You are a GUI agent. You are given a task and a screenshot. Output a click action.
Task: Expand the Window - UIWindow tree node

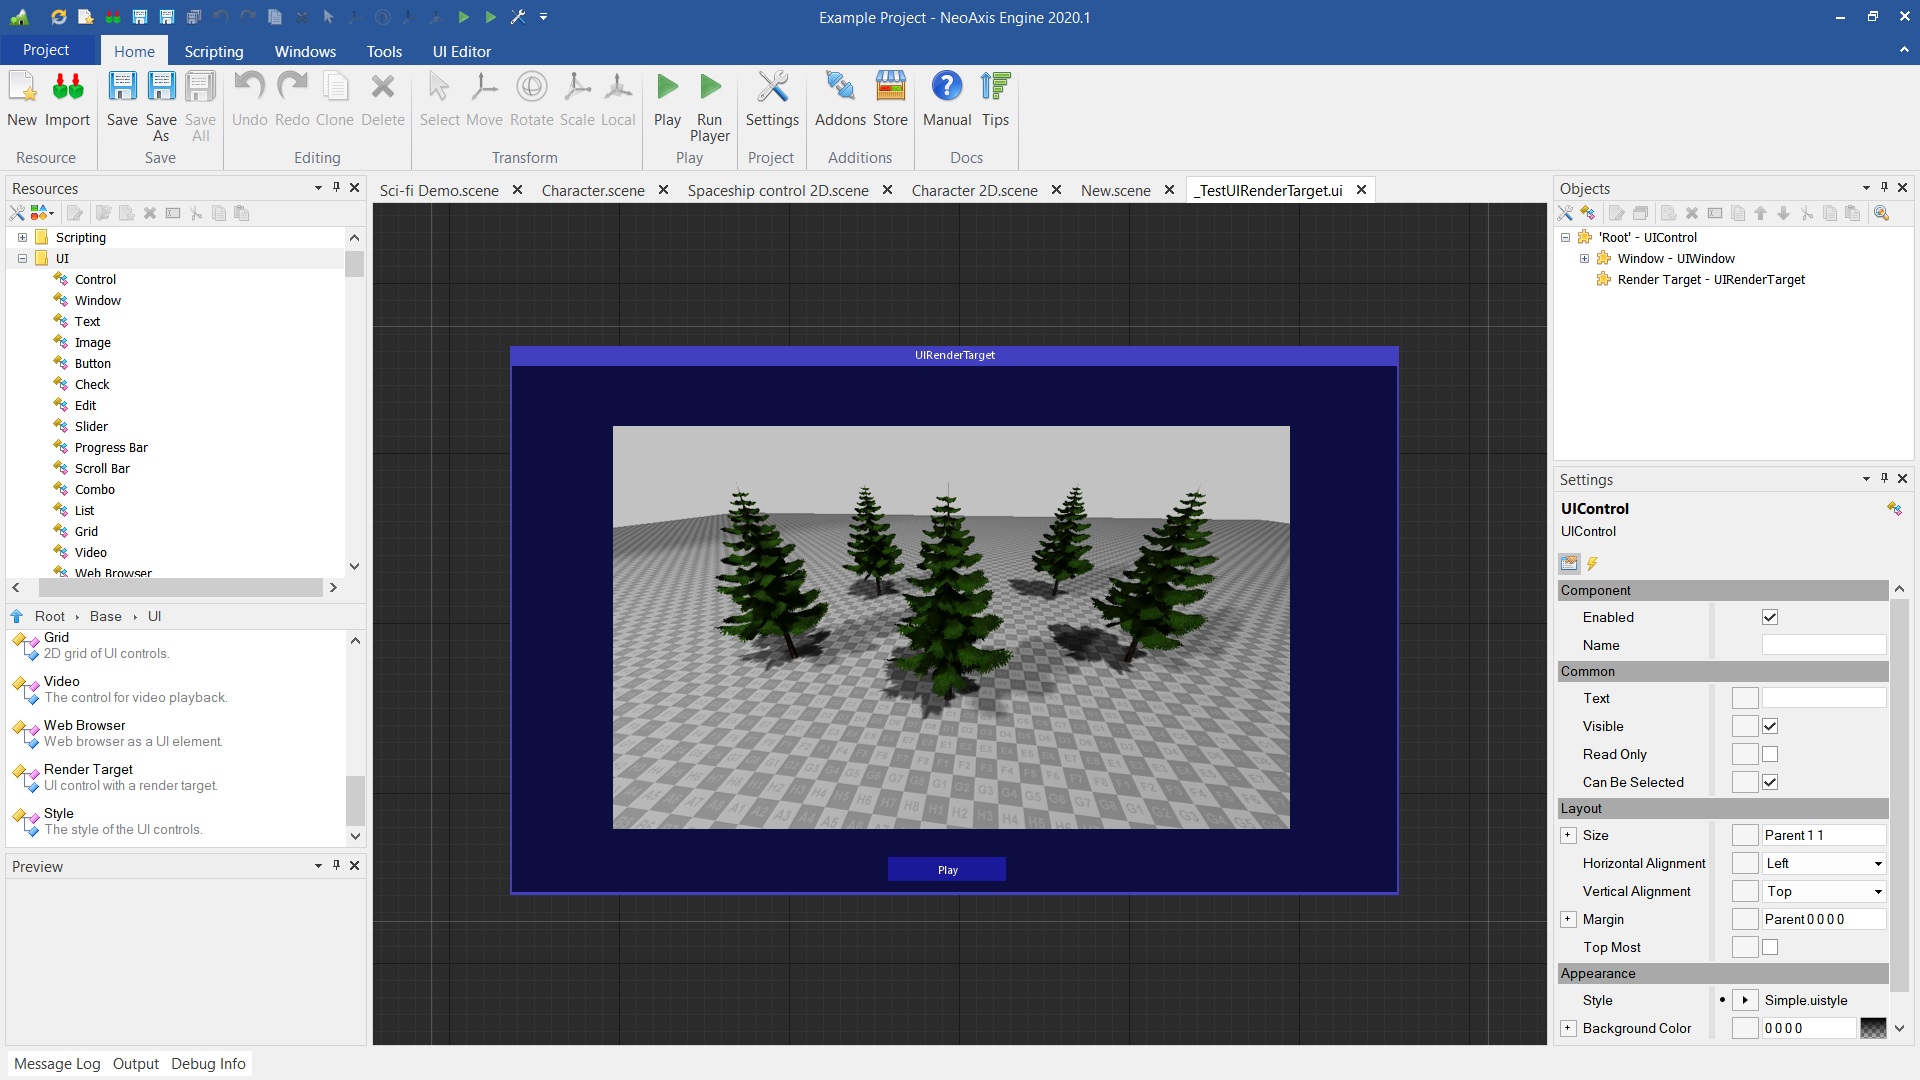coord(1584,258)
